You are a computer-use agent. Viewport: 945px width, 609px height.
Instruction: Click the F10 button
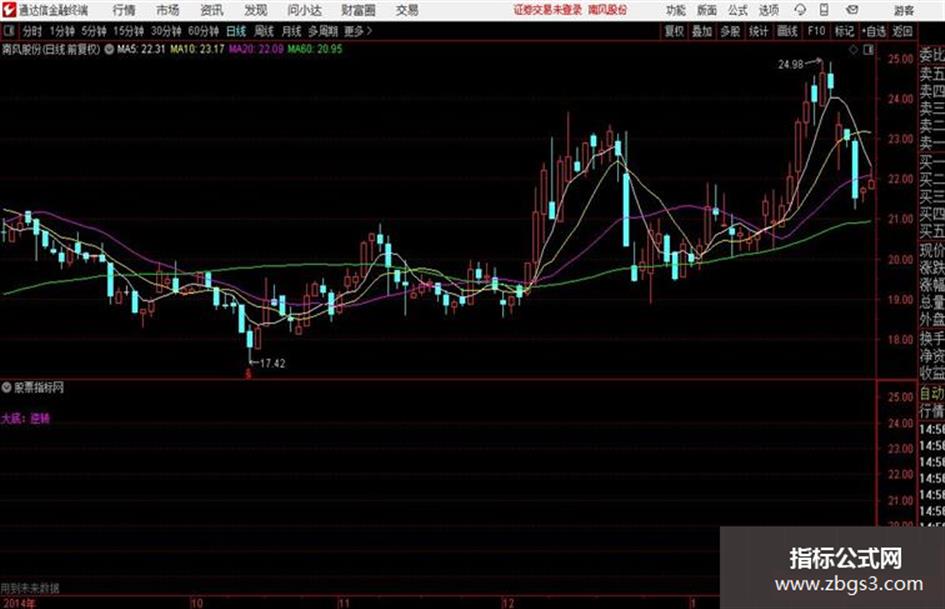pos(816,31)
